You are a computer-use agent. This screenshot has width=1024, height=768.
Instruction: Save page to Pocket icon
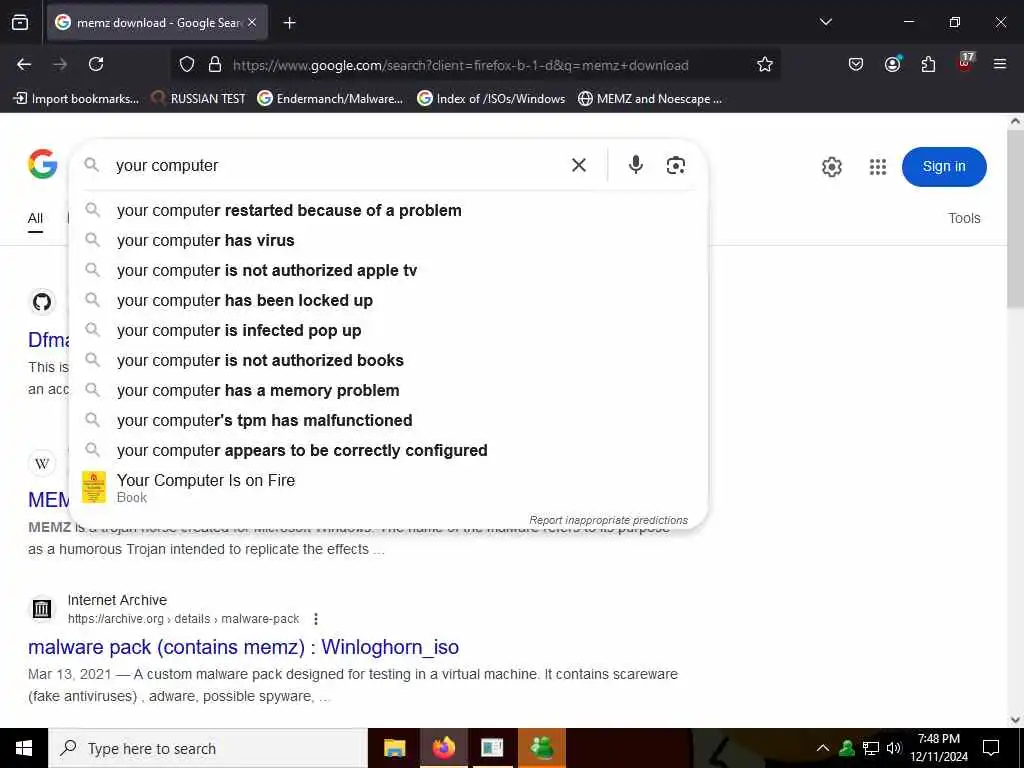coord(856,64)
